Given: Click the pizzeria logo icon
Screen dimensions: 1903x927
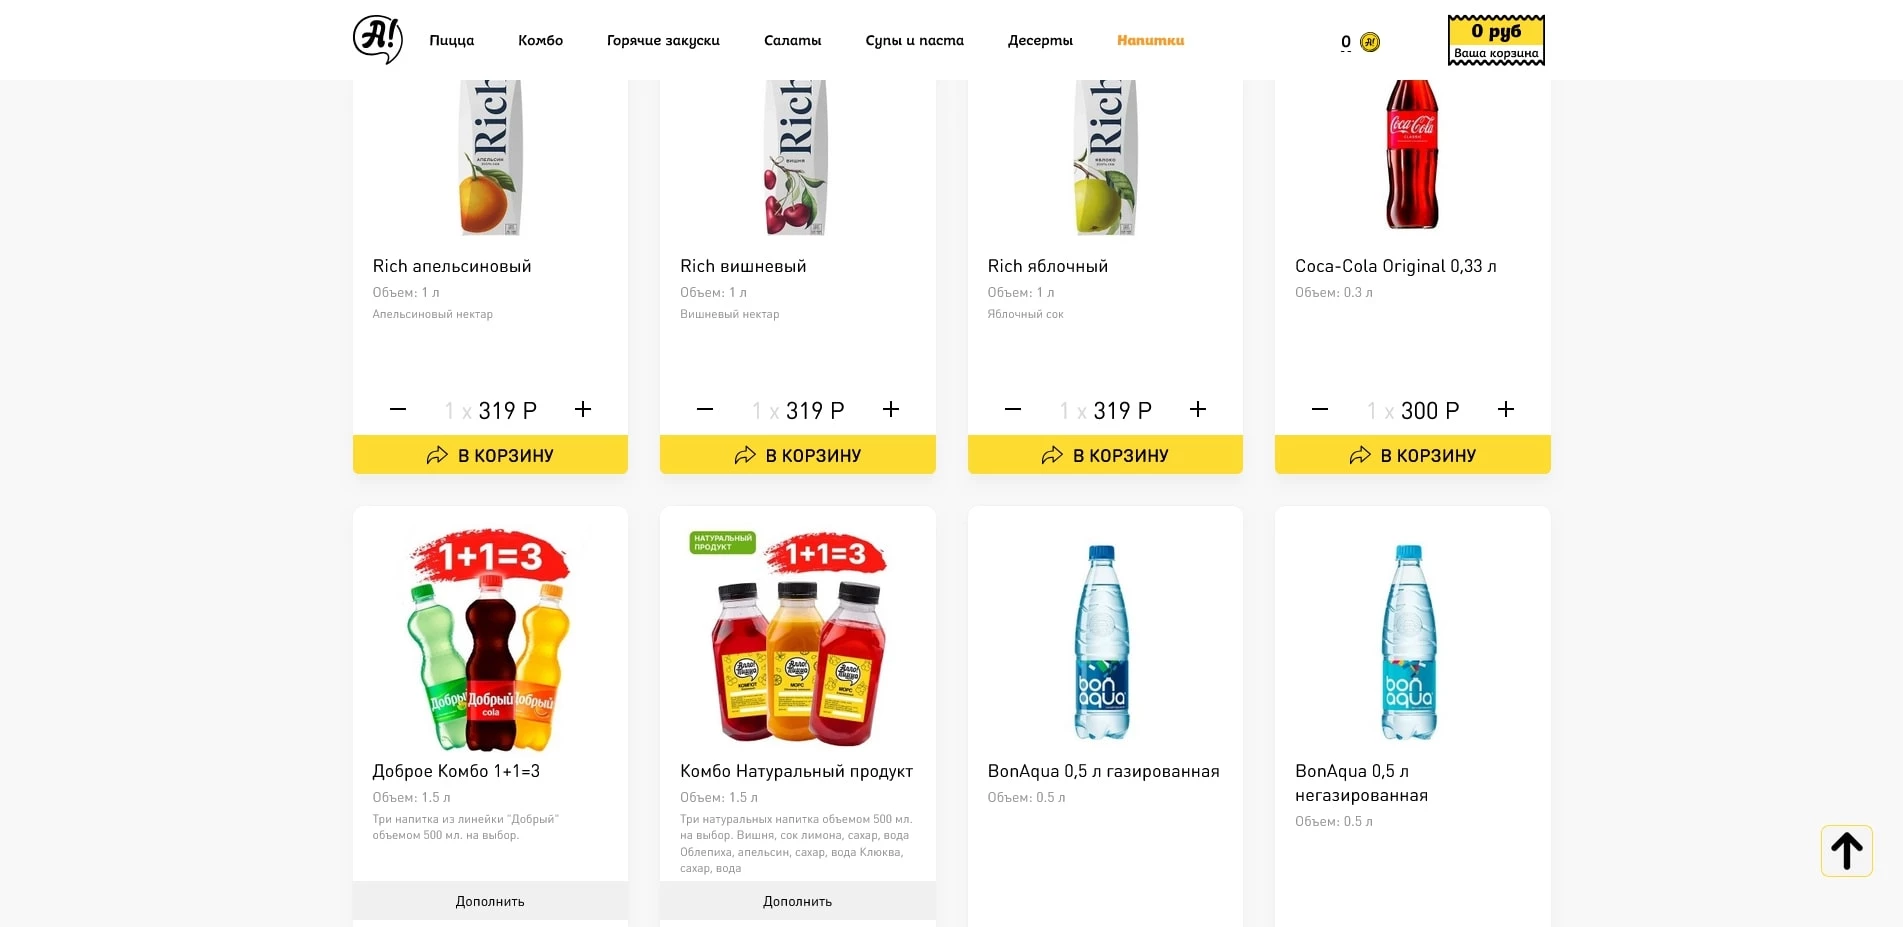Looking at the screenshot, I should tap(377, 40).
